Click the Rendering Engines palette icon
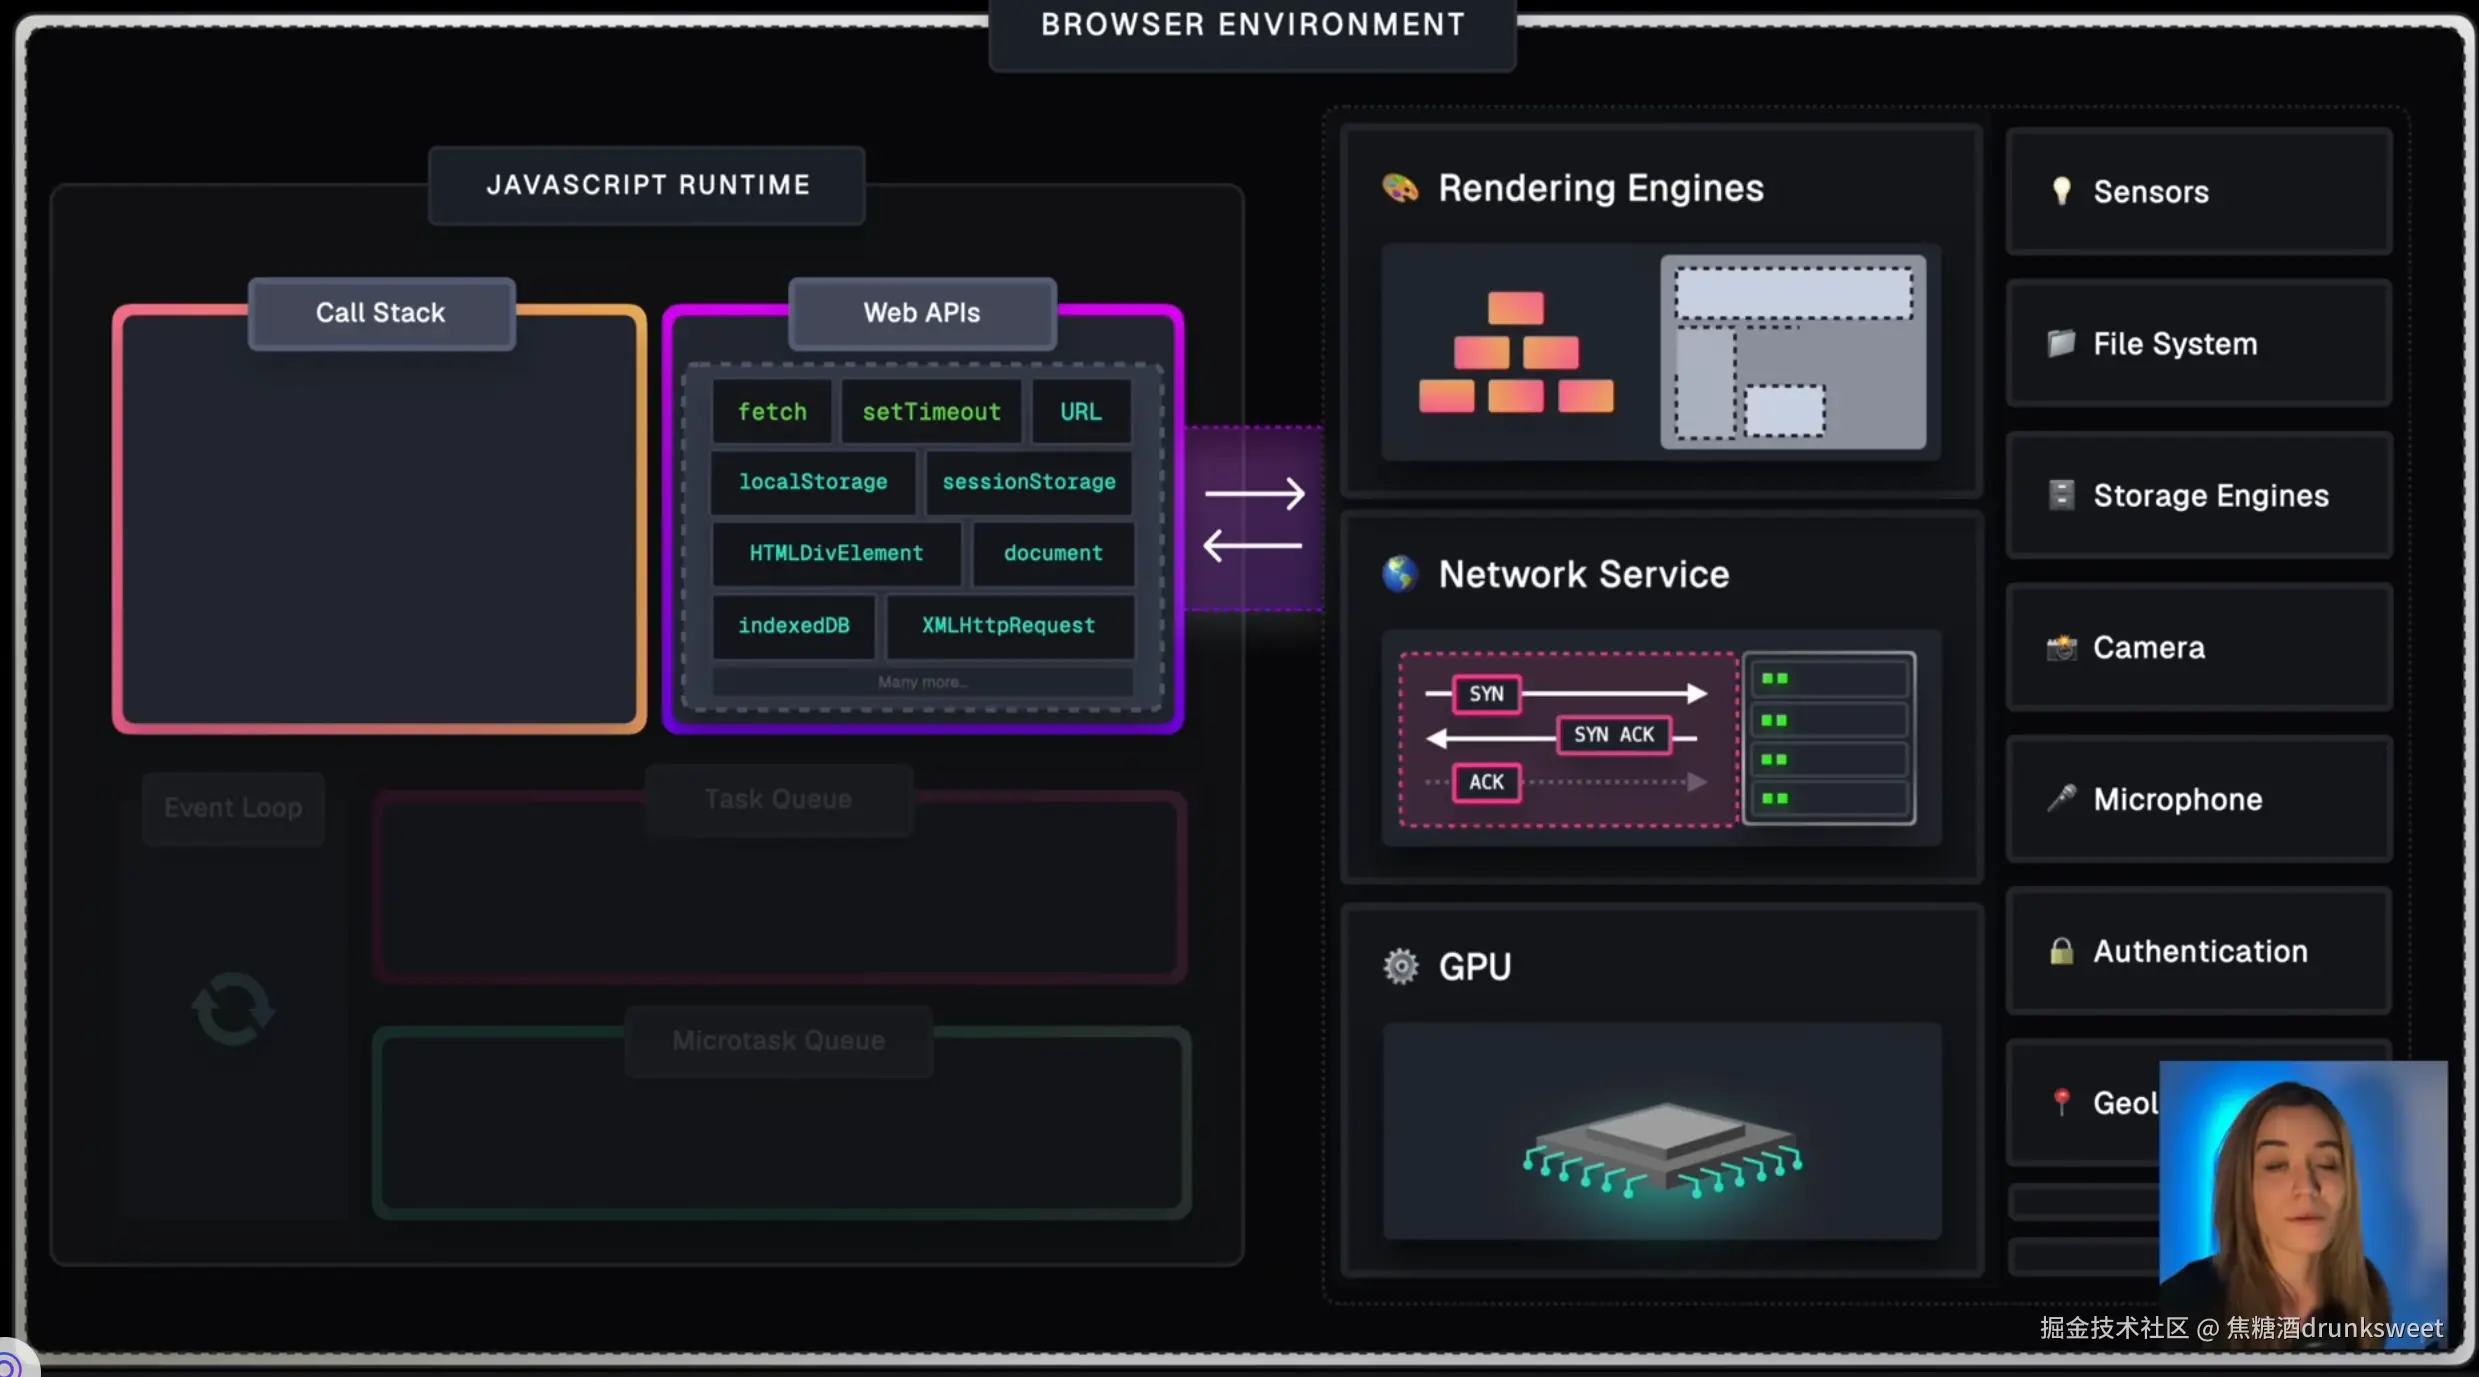Screen dimensions: 2479x1377 pos(1400,187)
